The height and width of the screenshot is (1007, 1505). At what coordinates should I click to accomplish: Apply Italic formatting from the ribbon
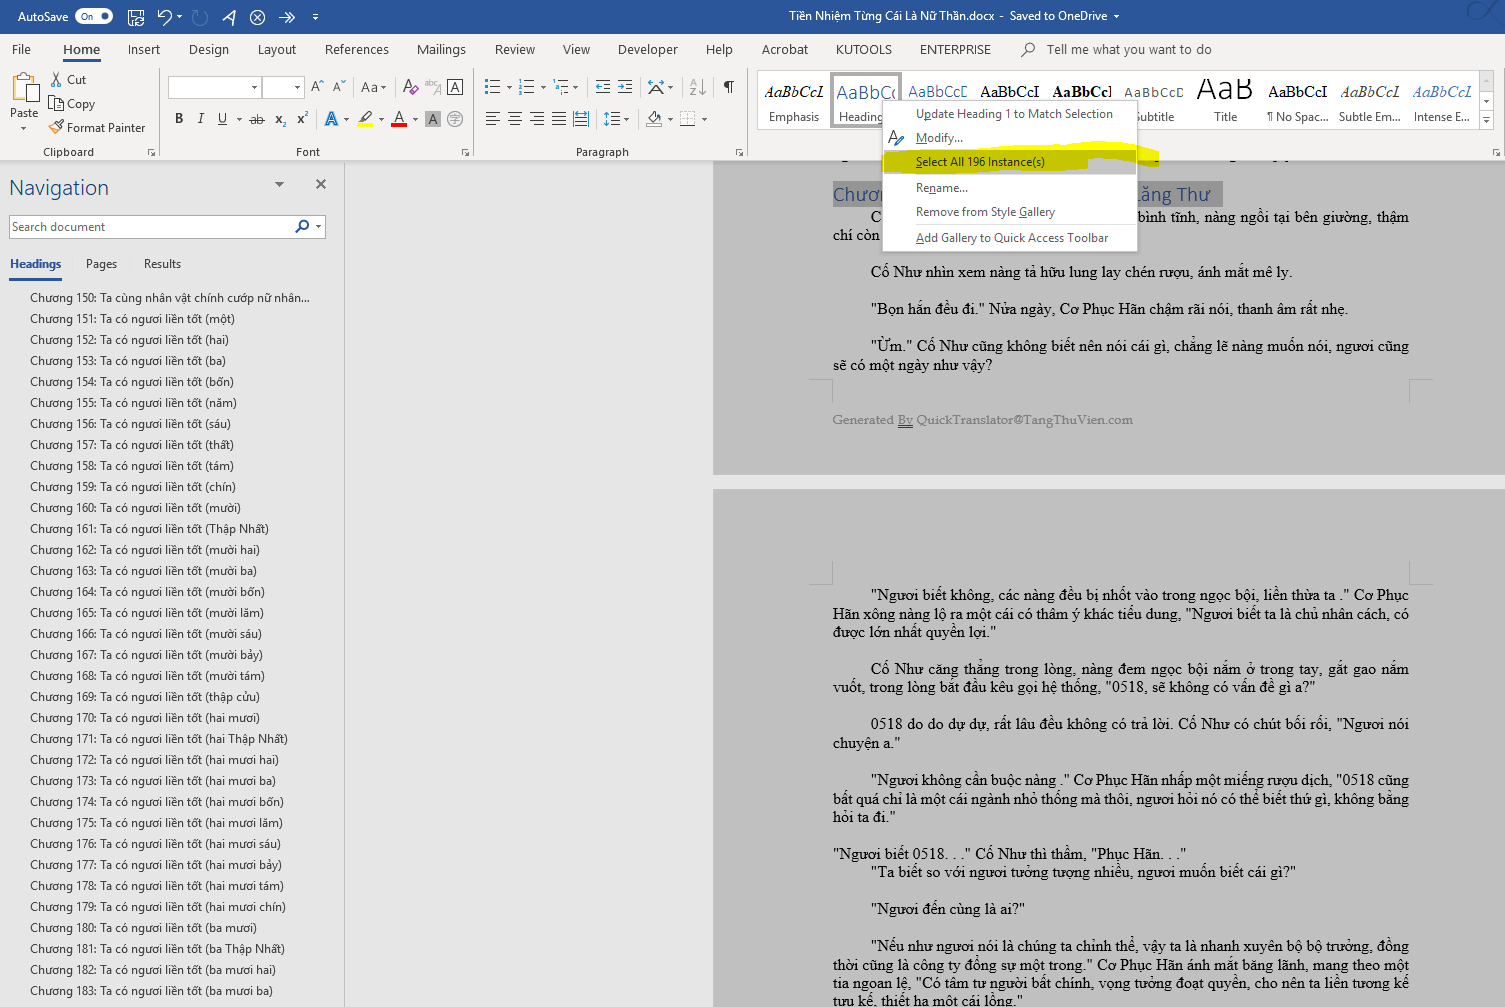pos(200,119)
